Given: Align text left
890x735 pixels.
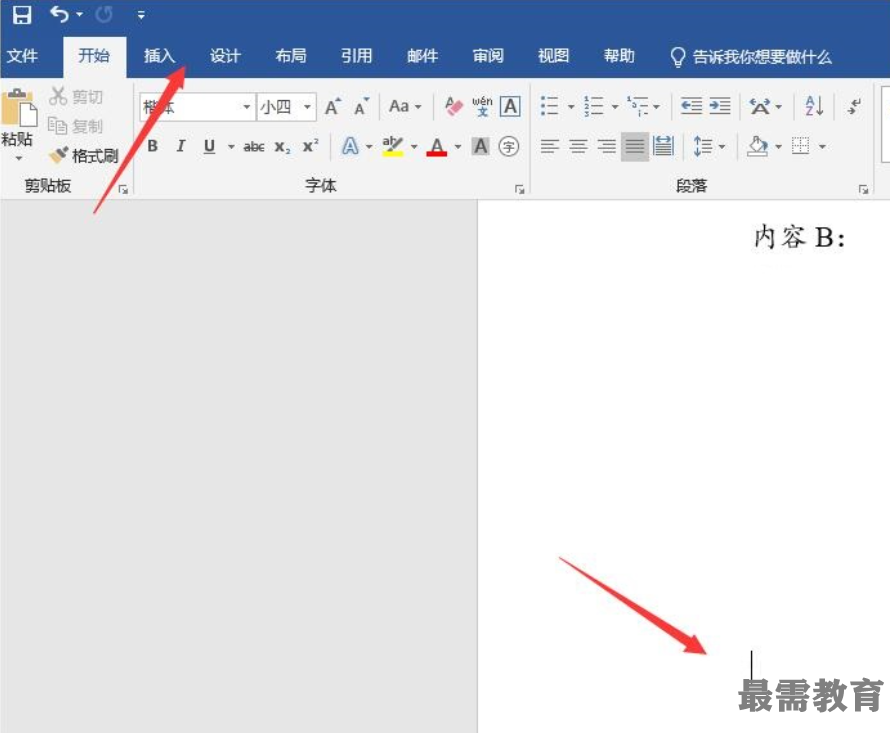Looking at the screenshot, I should tap(549, 146).
